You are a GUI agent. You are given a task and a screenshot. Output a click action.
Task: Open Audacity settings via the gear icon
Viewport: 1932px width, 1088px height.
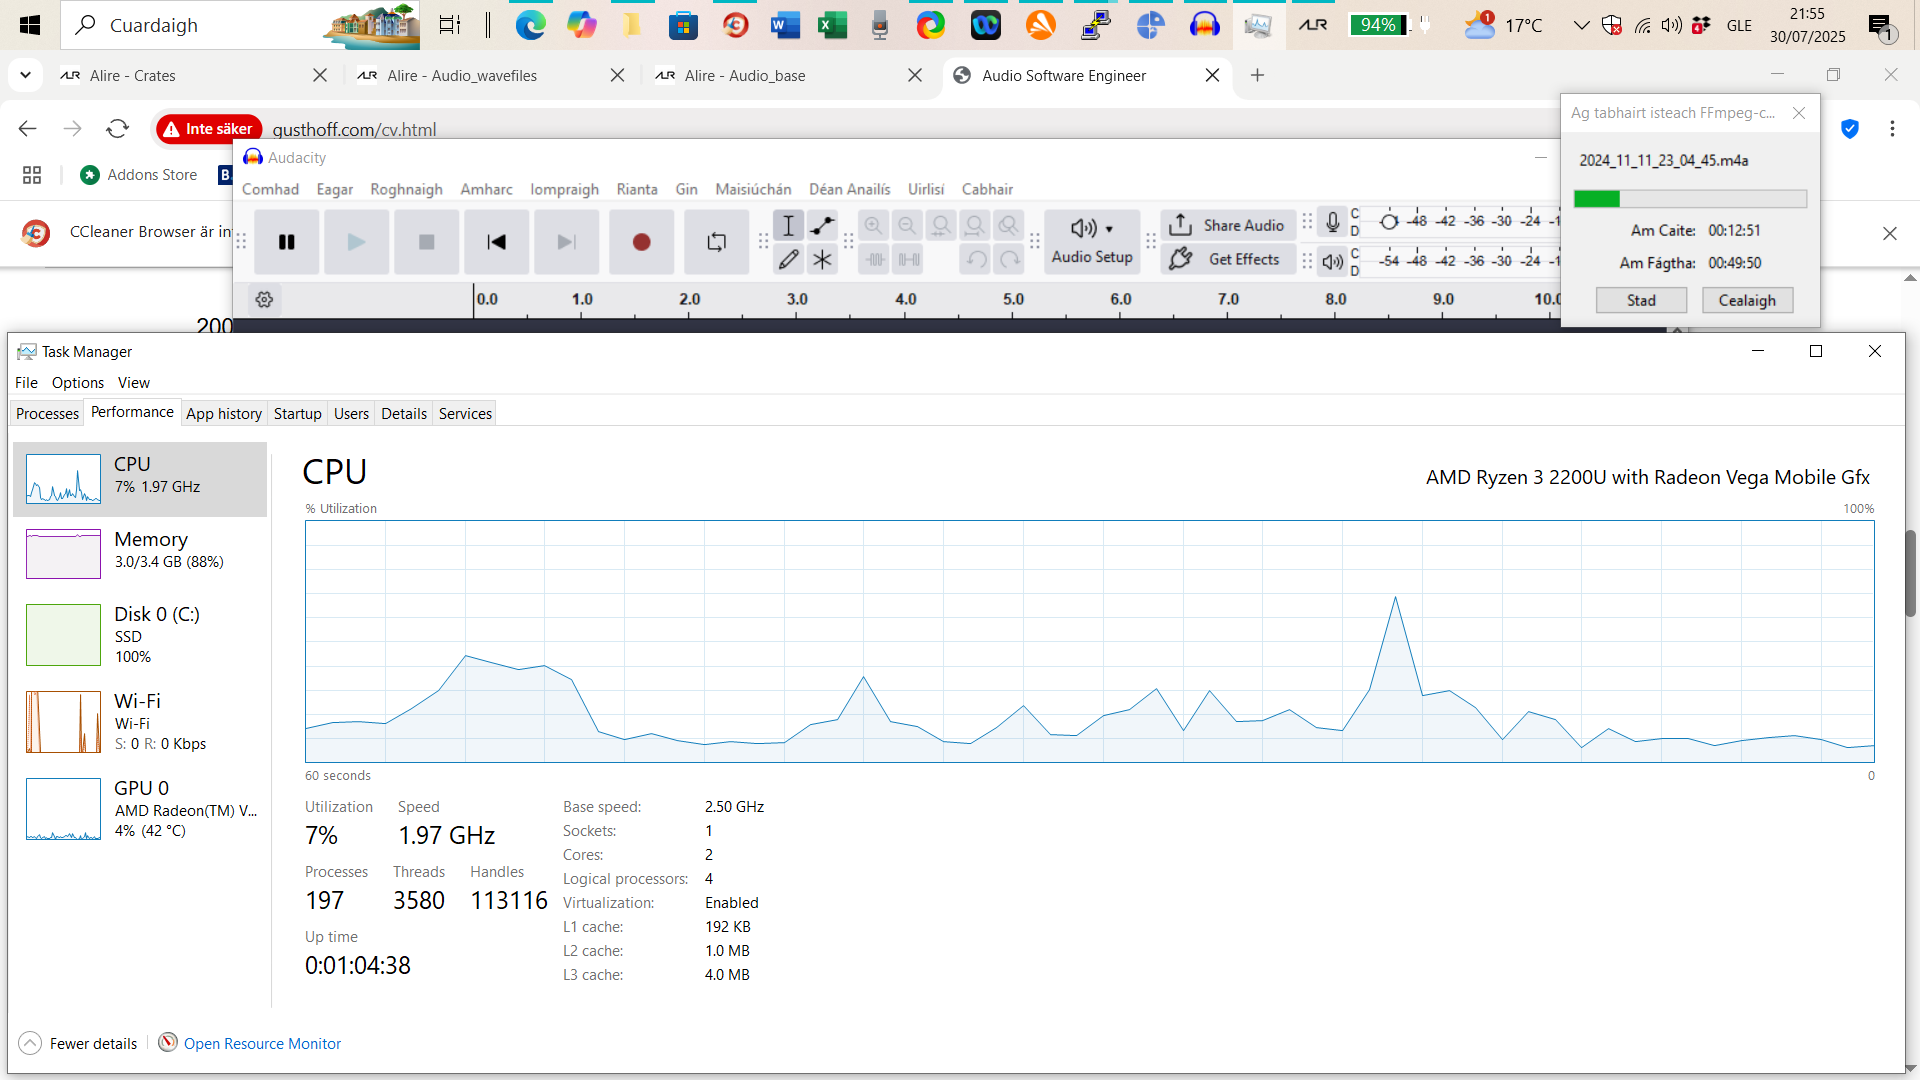pyautogui.click(x=264, y=299)
